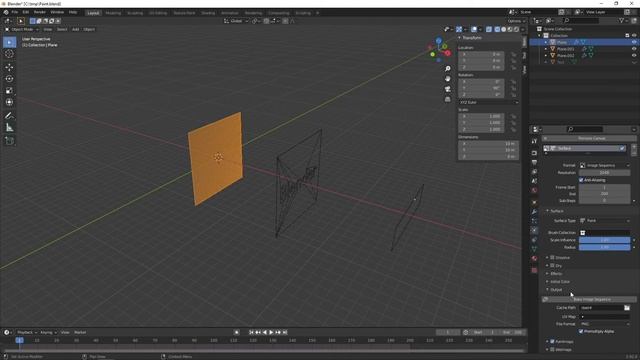Toggle Collection visibility eye icon
The width and height of the screenshot is (640, 360).
(634, 36)
